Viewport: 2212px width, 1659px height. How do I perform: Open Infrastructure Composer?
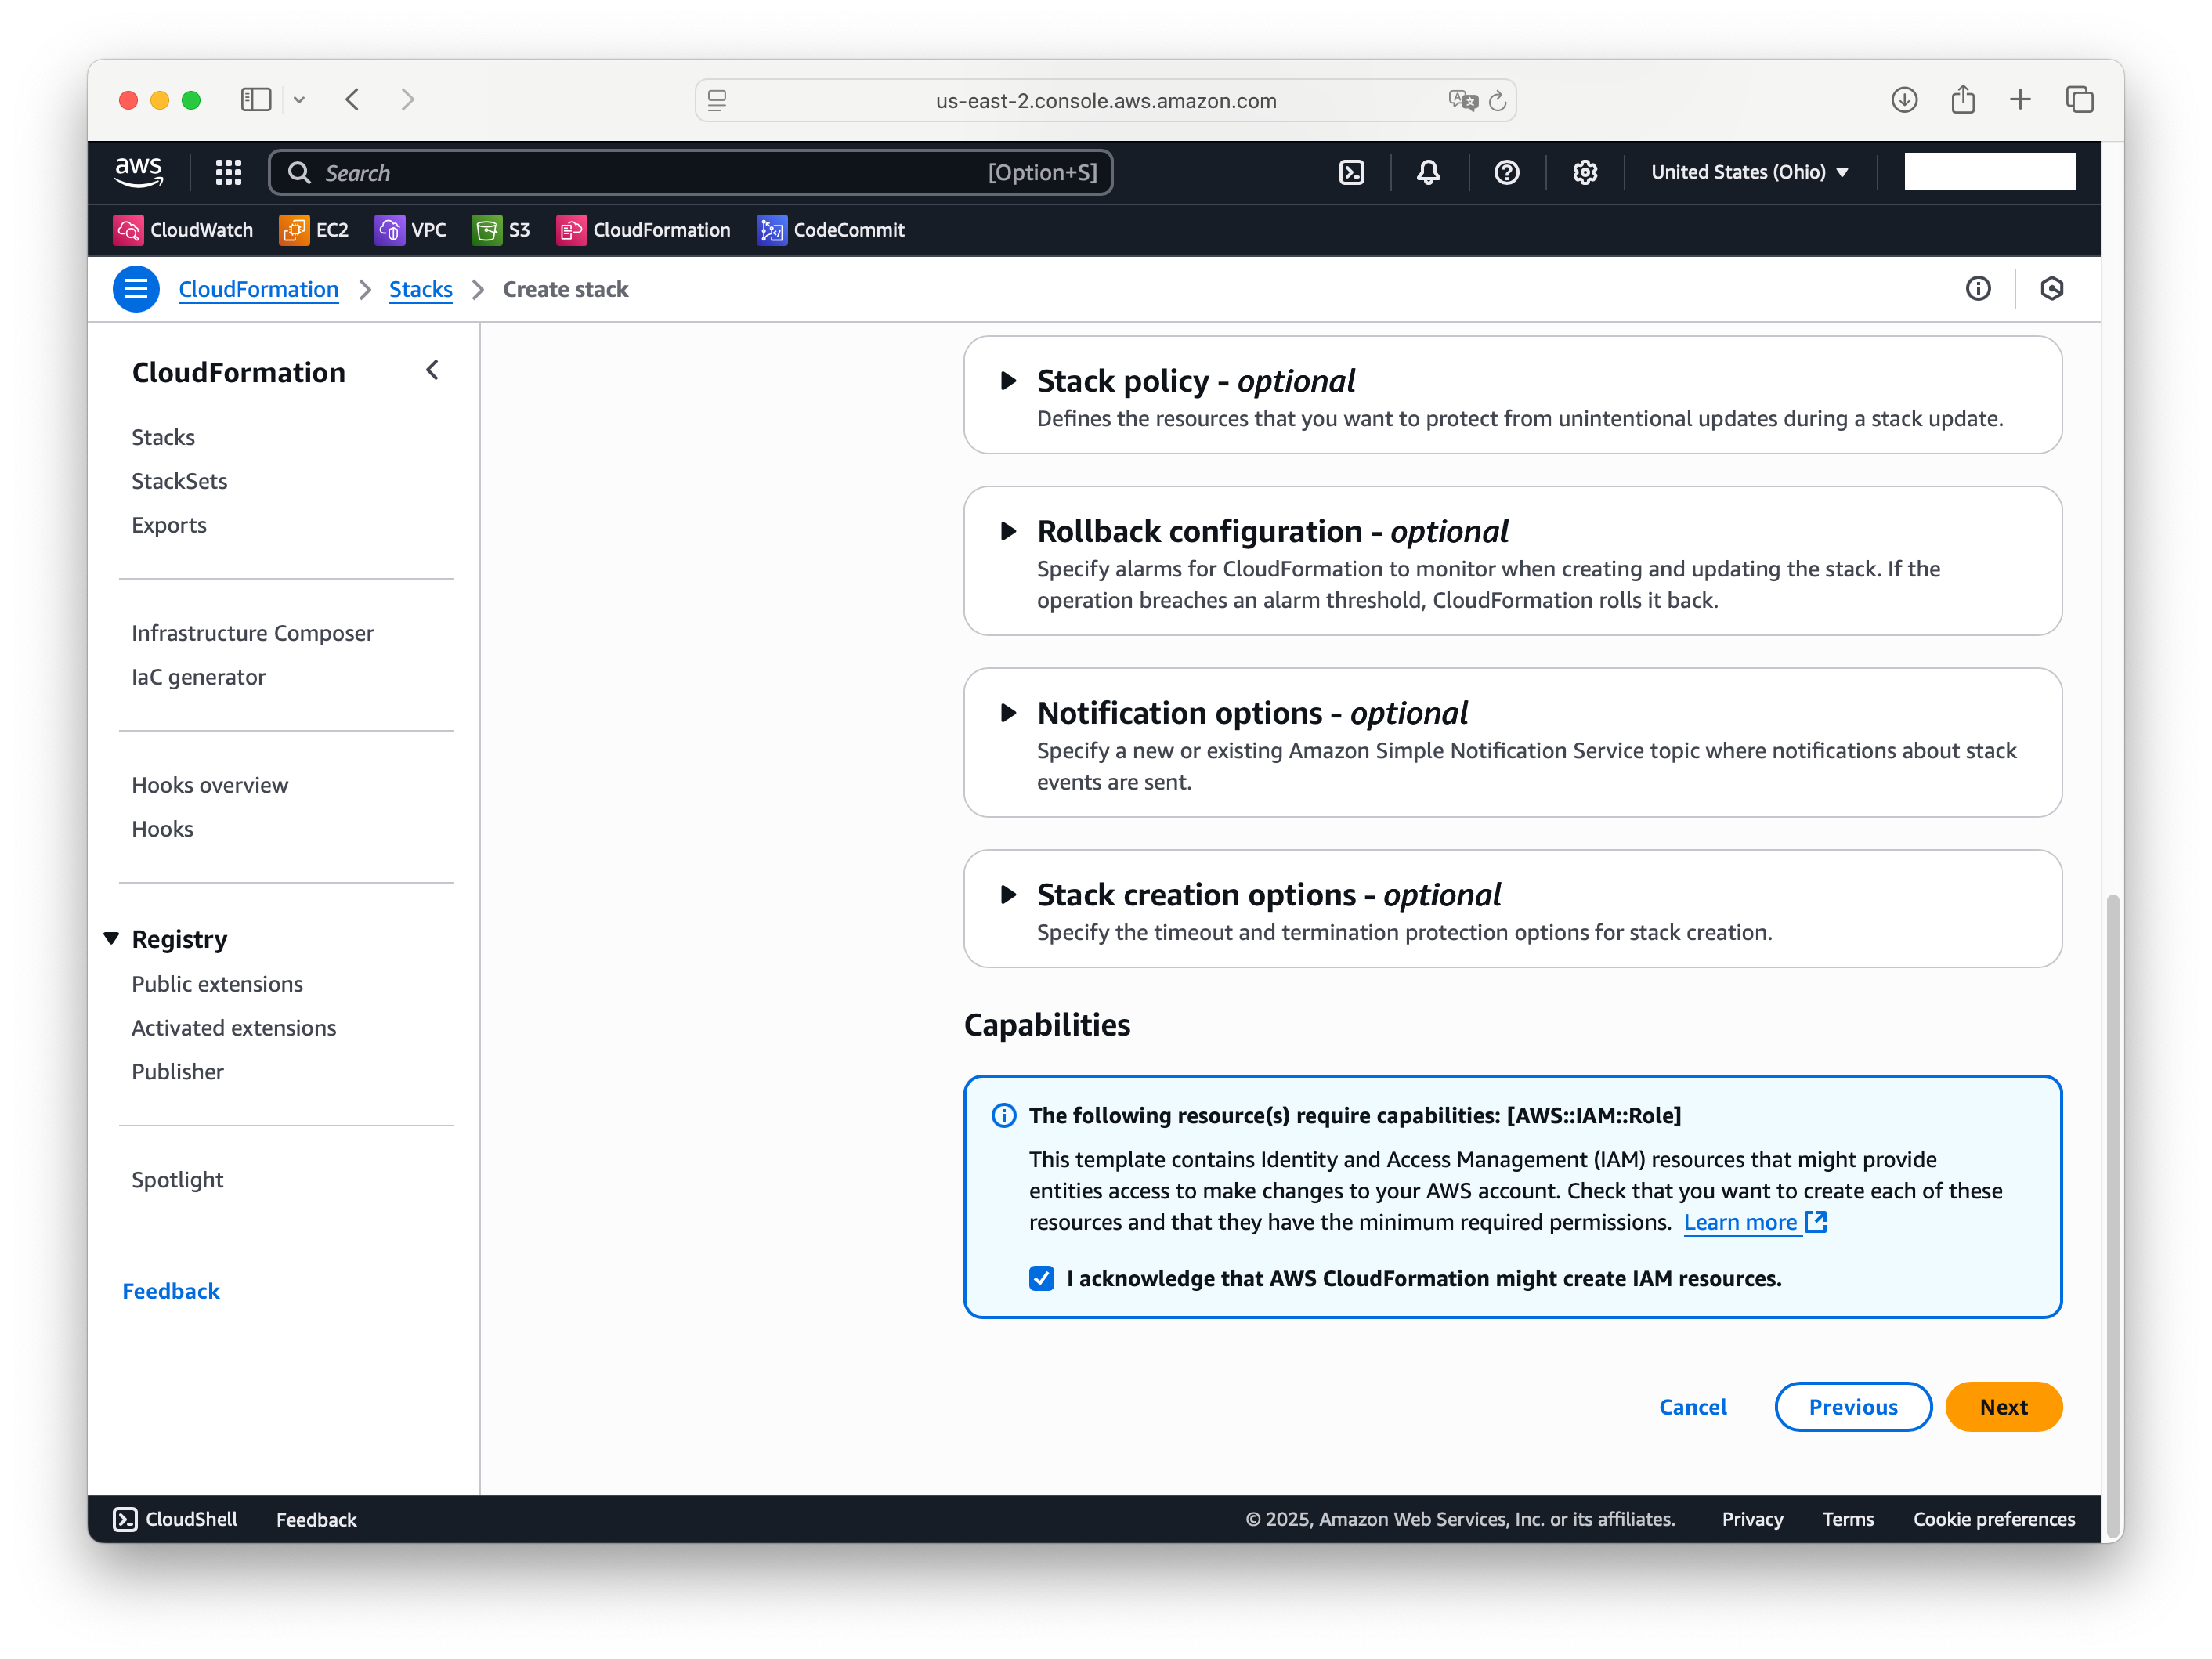point(252,633)
